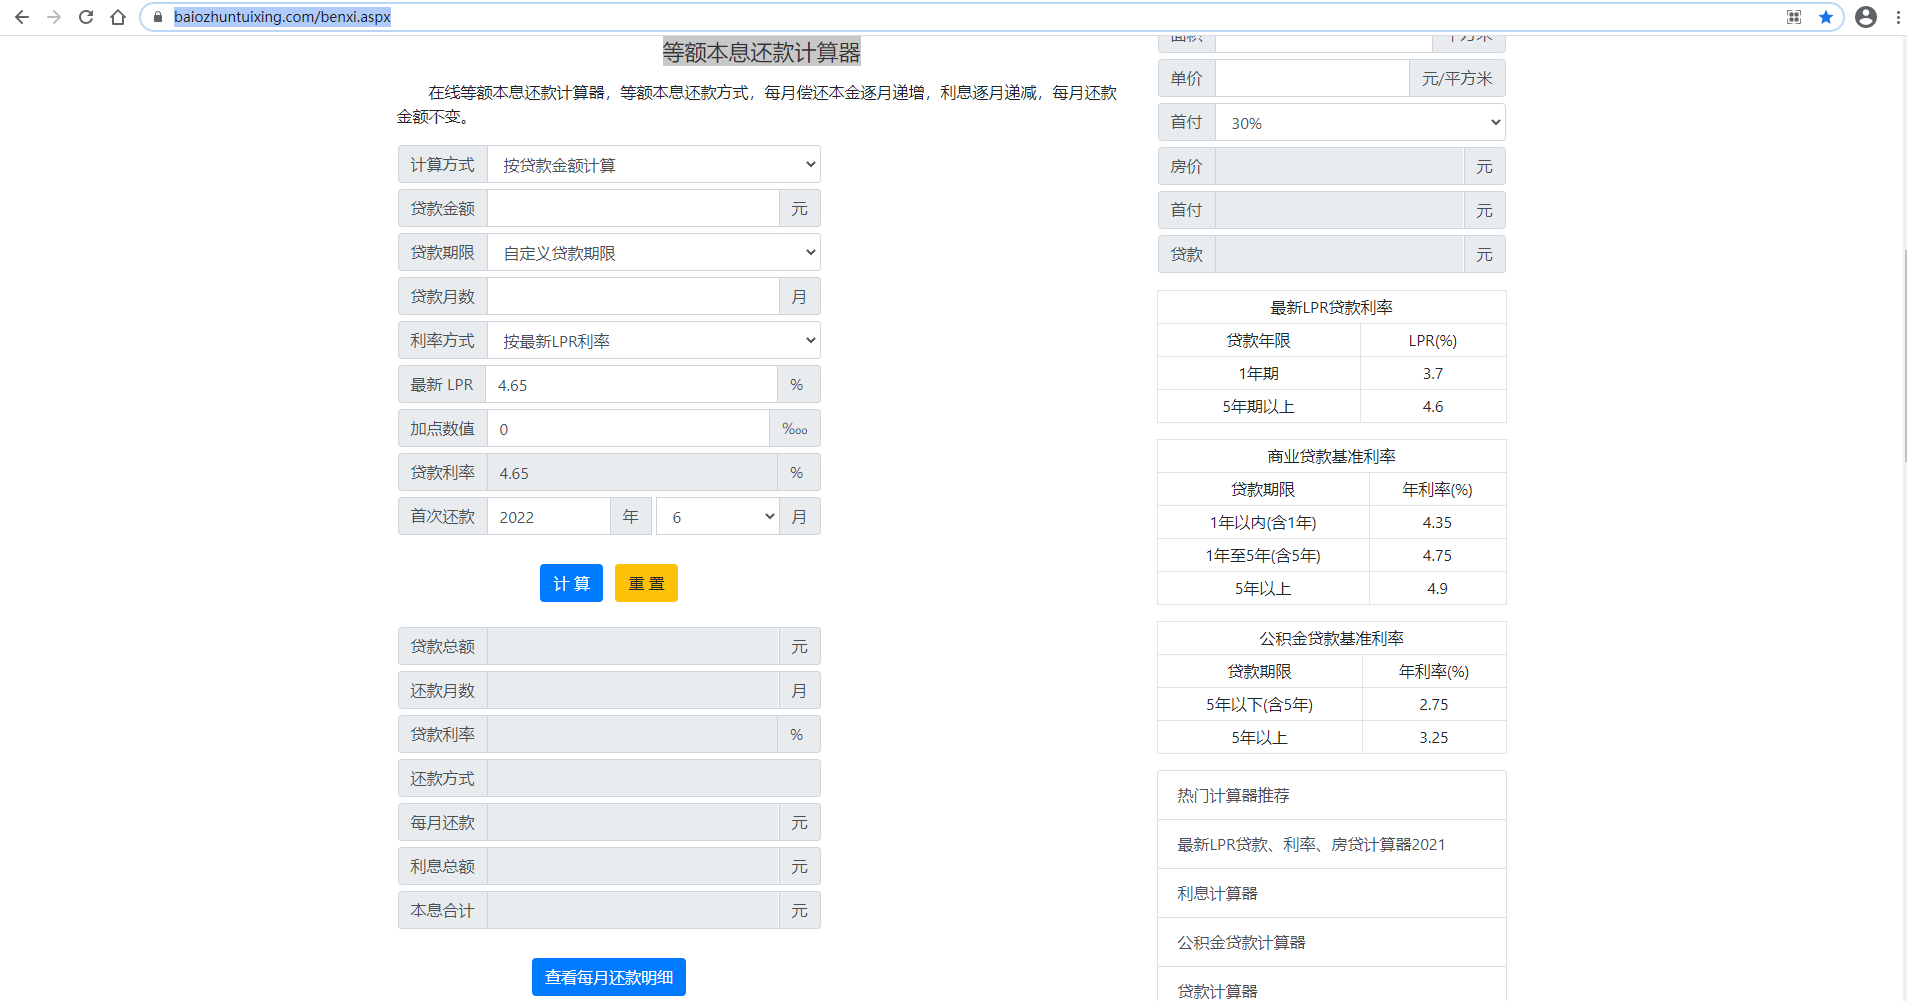Click the 还款月数 result field
The image size is (1907, 1001).
[633, 691]
